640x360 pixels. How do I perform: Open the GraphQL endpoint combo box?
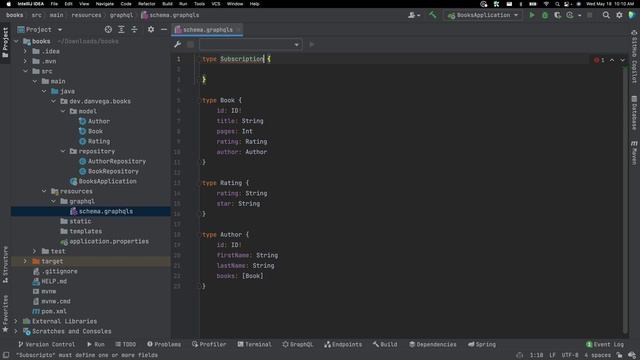pyautogui.click(x=250, y=44)
